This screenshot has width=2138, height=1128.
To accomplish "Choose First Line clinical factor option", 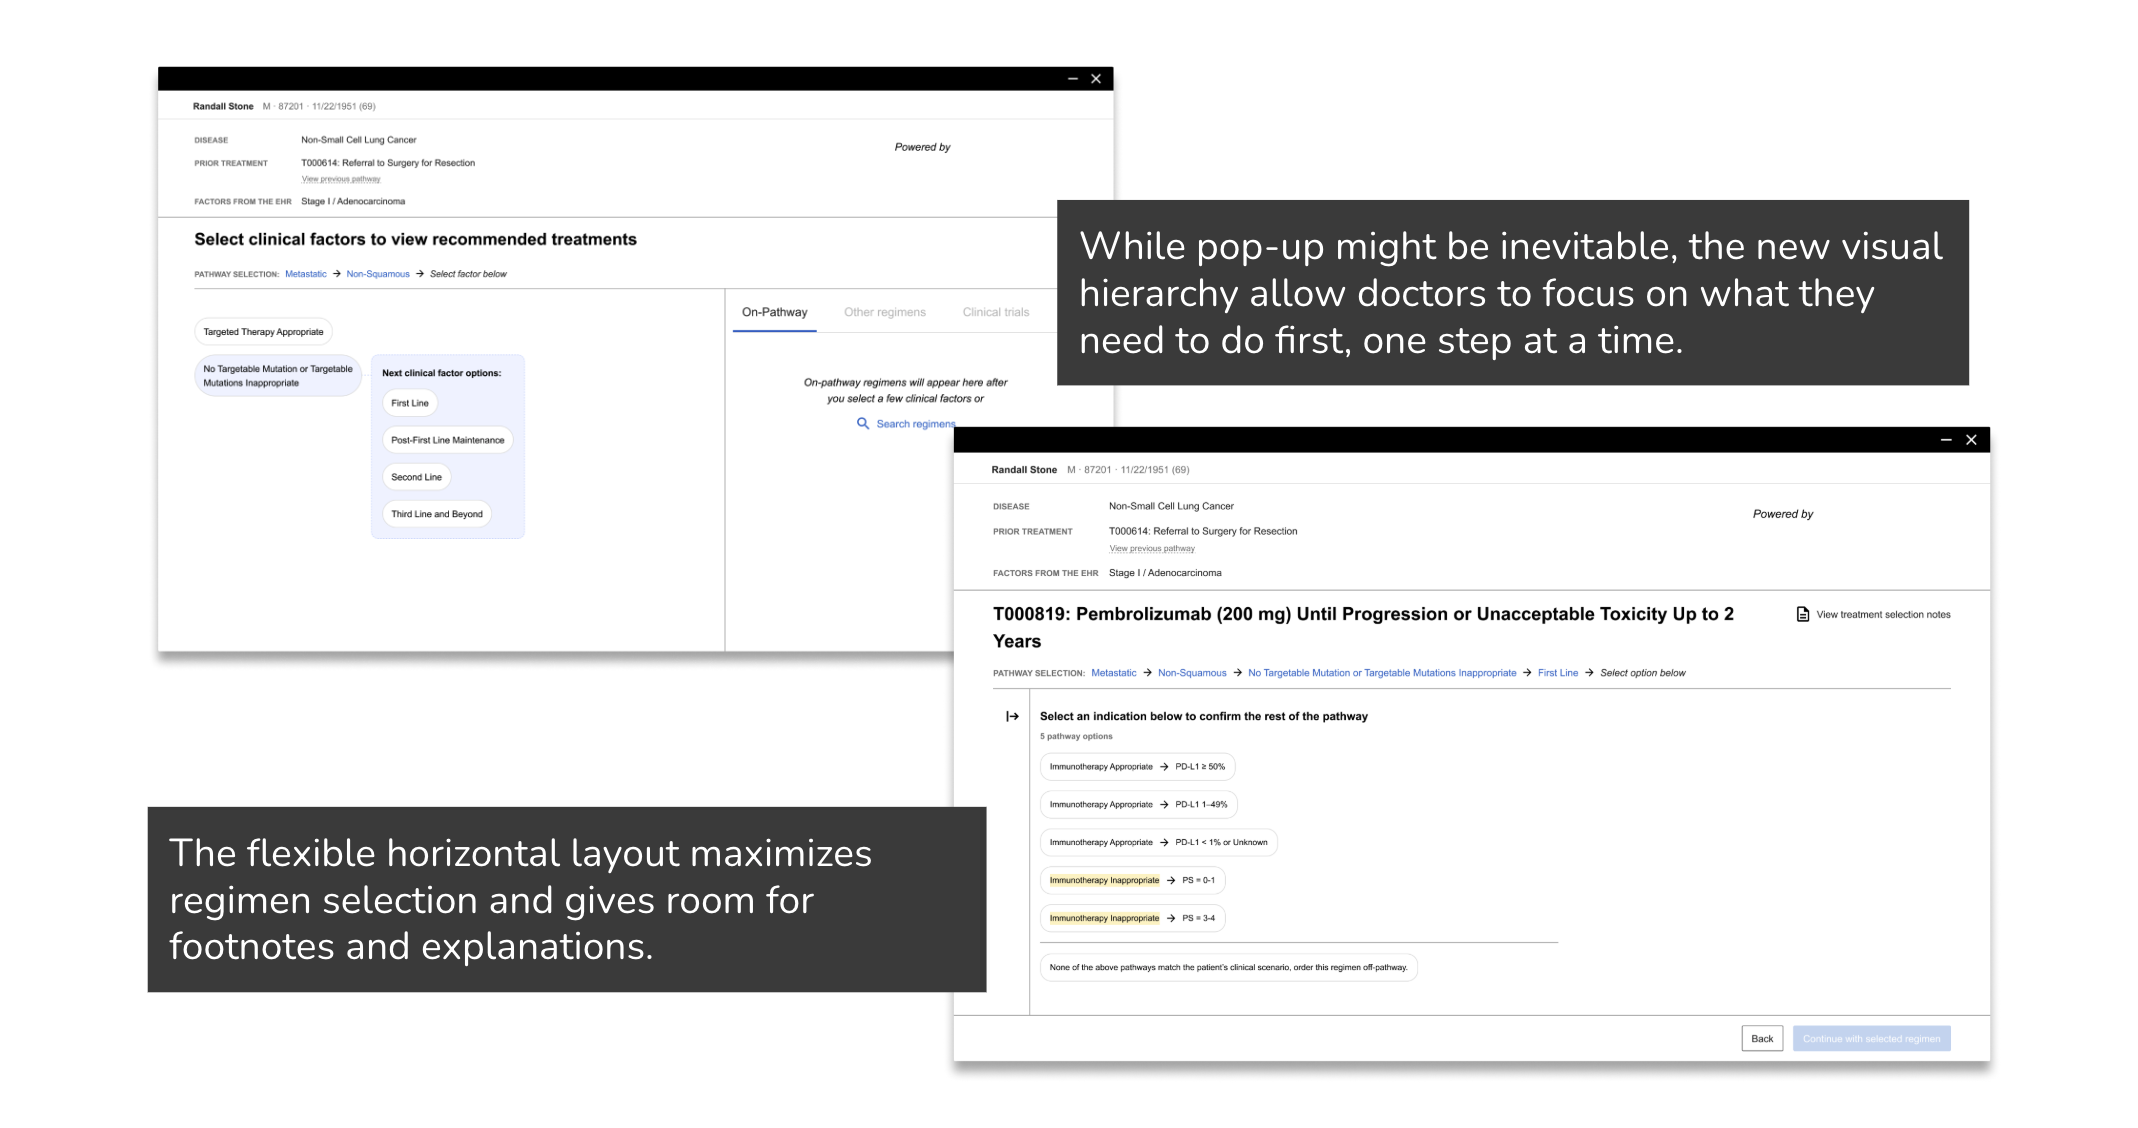I will pyautogui.click(x=409, y=403).
